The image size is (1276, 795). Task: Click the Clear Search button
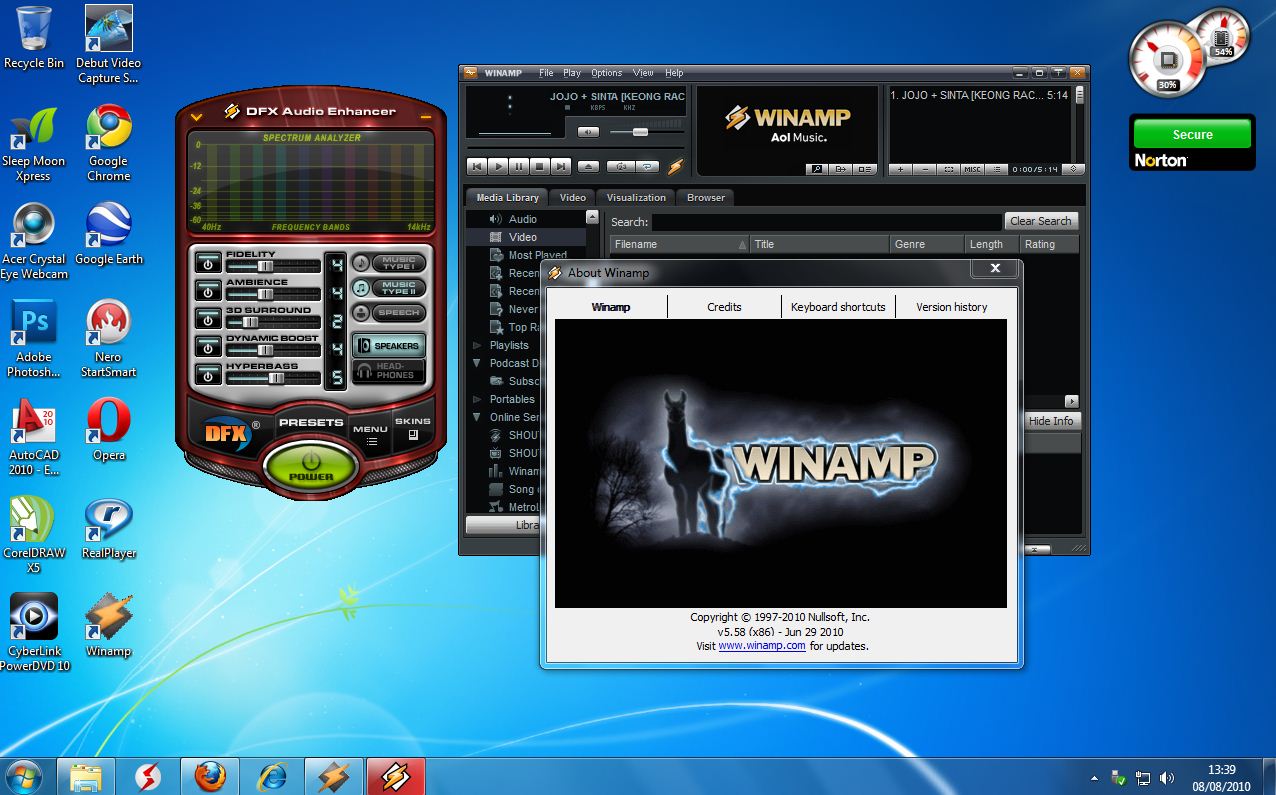1040,221
